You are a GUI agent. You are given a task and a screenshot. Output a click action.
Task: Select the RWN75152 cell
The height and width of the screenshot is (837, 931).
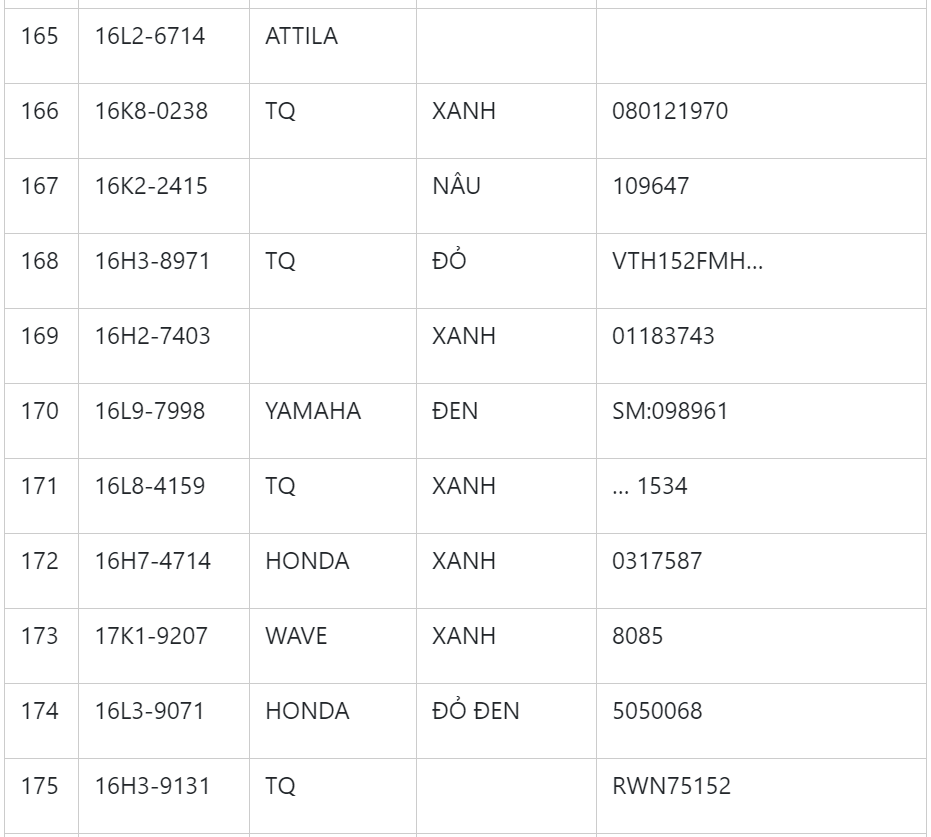point(671,786)
